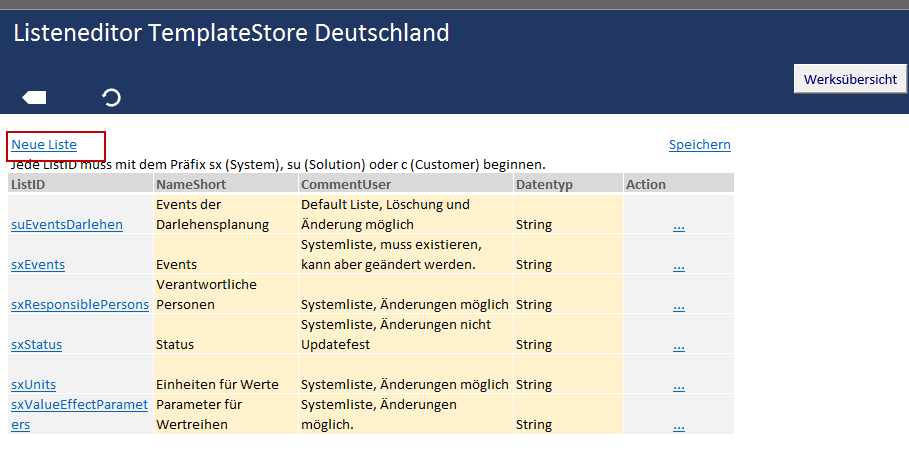Click the Speichern link to save

[x=699, y=145]
